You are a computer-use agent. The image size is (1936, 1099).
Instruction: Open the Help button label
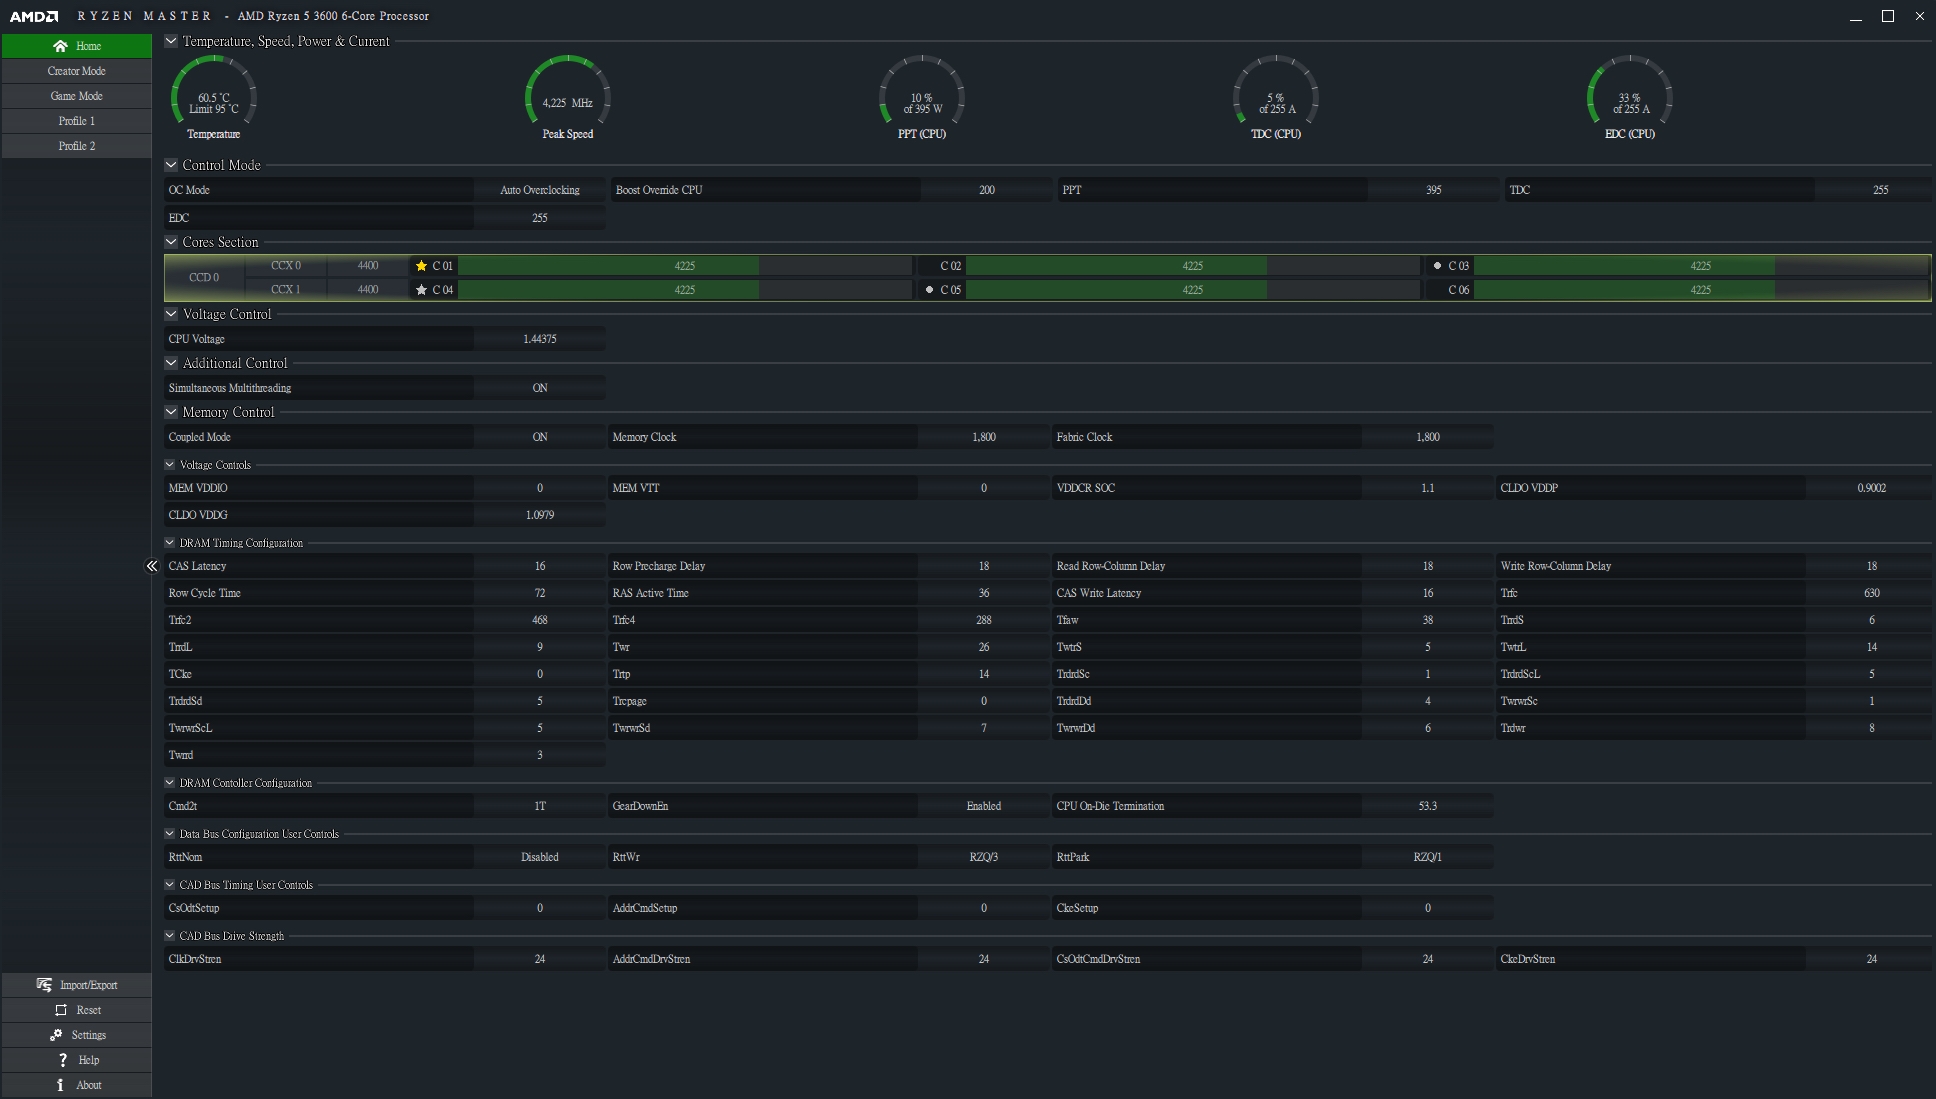coord(89,1060)
